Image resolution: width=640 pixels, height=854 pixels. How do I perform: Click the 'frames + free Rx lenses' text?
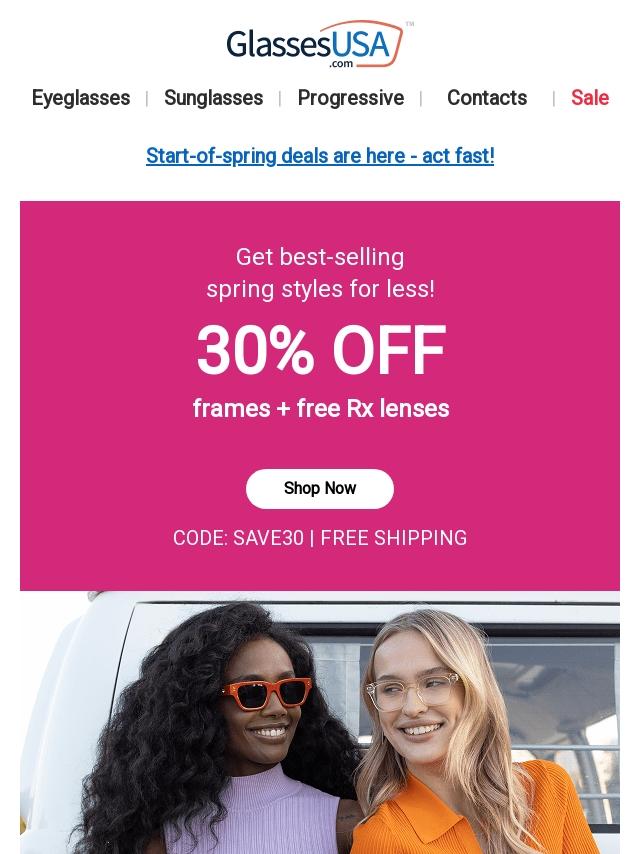coord(320,409)
